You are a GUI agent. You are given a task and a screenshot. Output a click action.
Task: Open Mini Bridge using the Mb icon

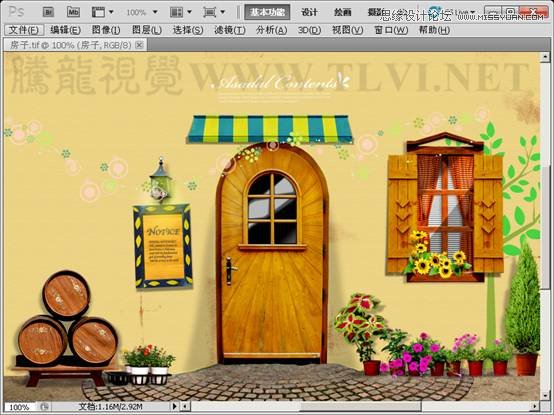73,12
